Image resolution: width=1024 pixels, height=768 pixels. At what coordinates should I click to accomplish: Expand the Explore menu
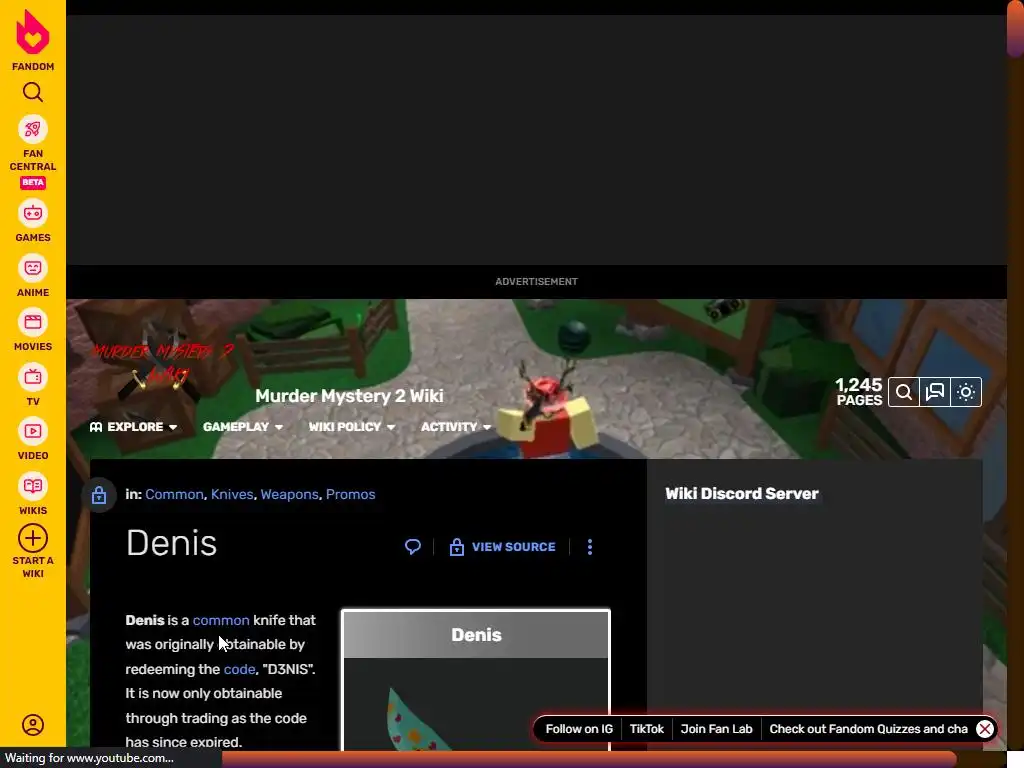[x=134, y=427]
